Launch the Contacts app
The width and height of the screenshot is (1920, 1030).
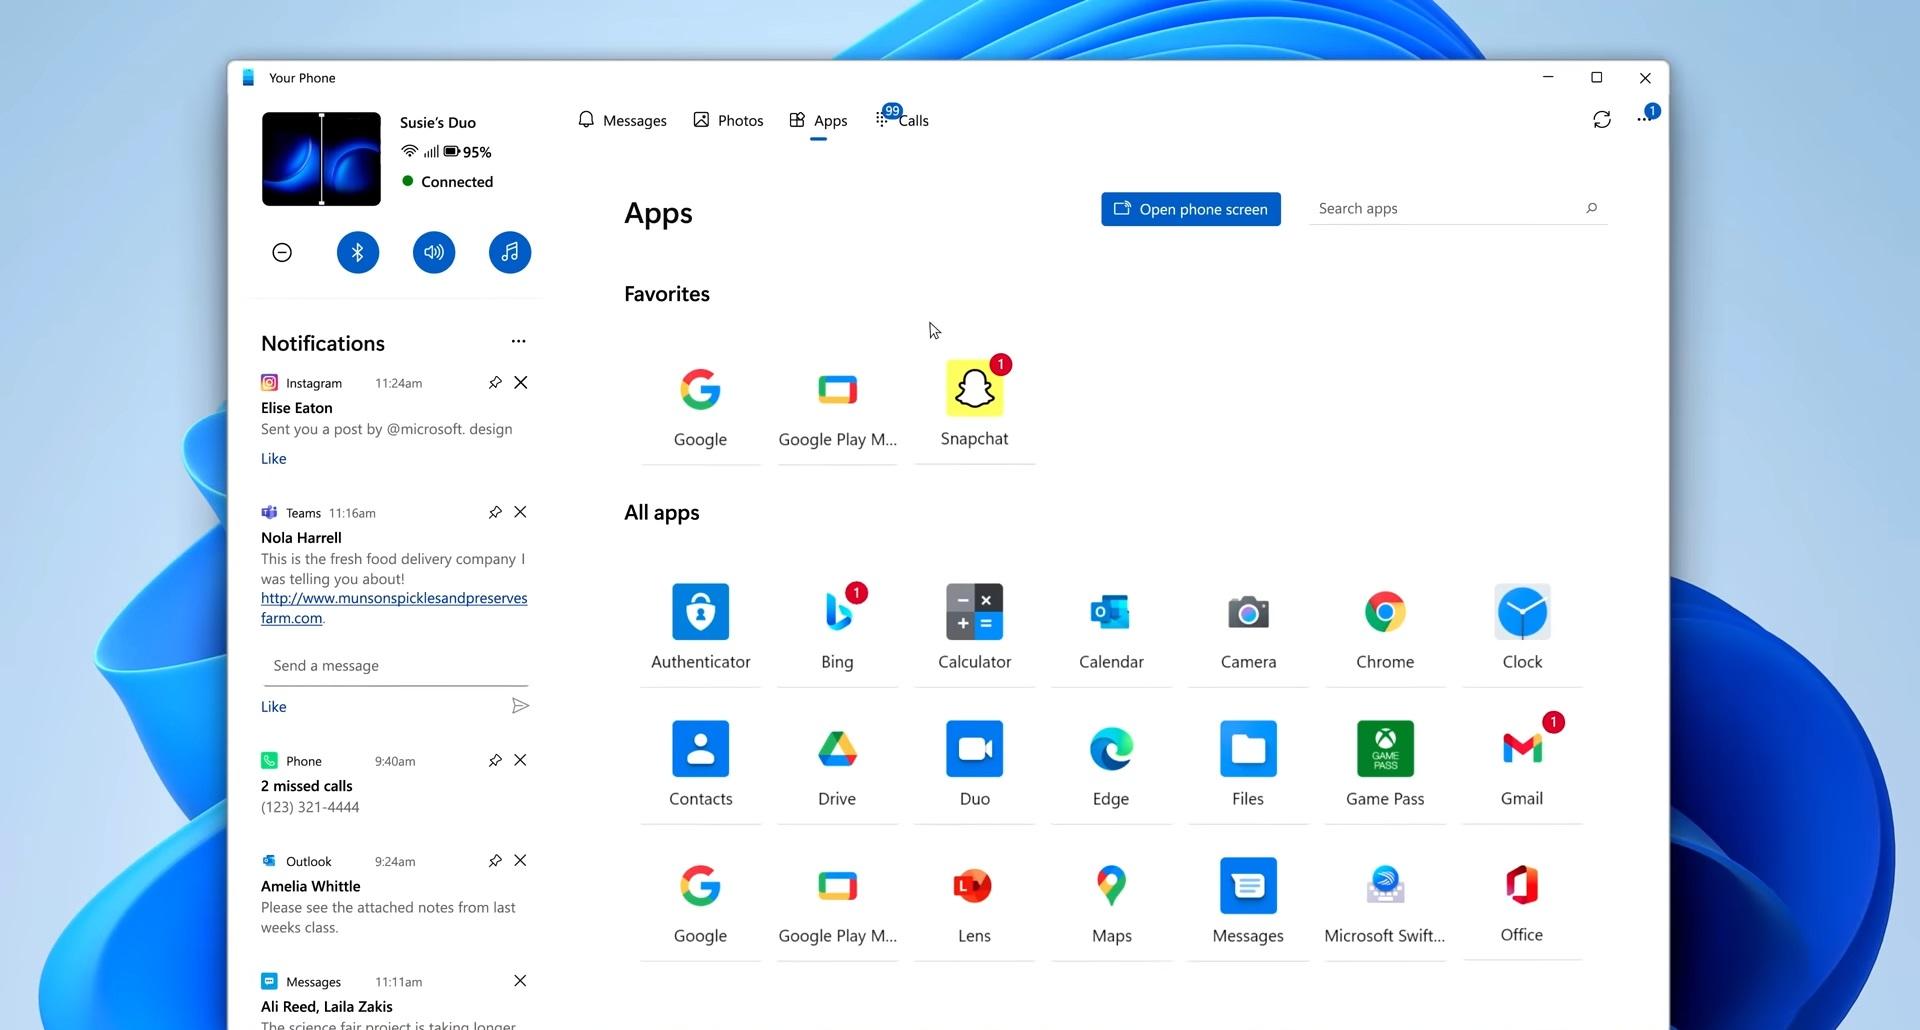(700, 764)
